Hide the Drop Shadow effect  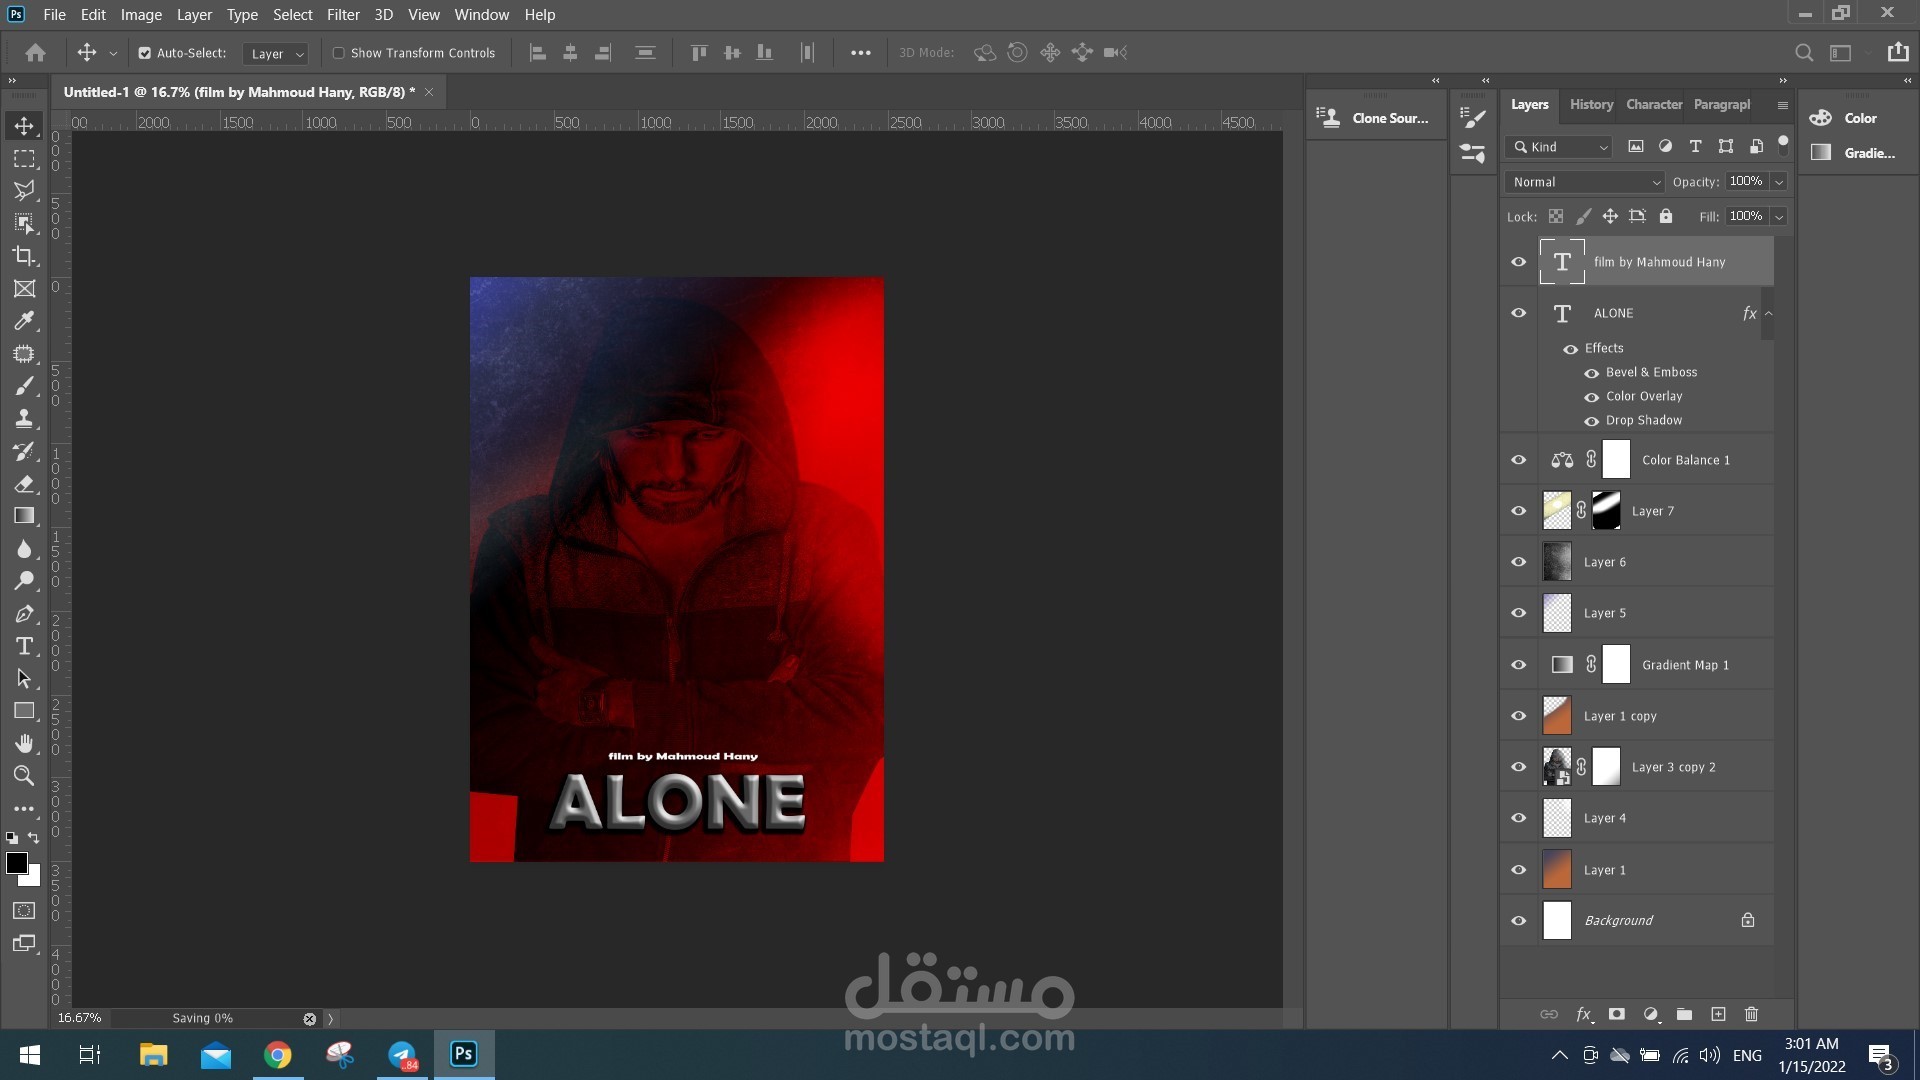1591,421
